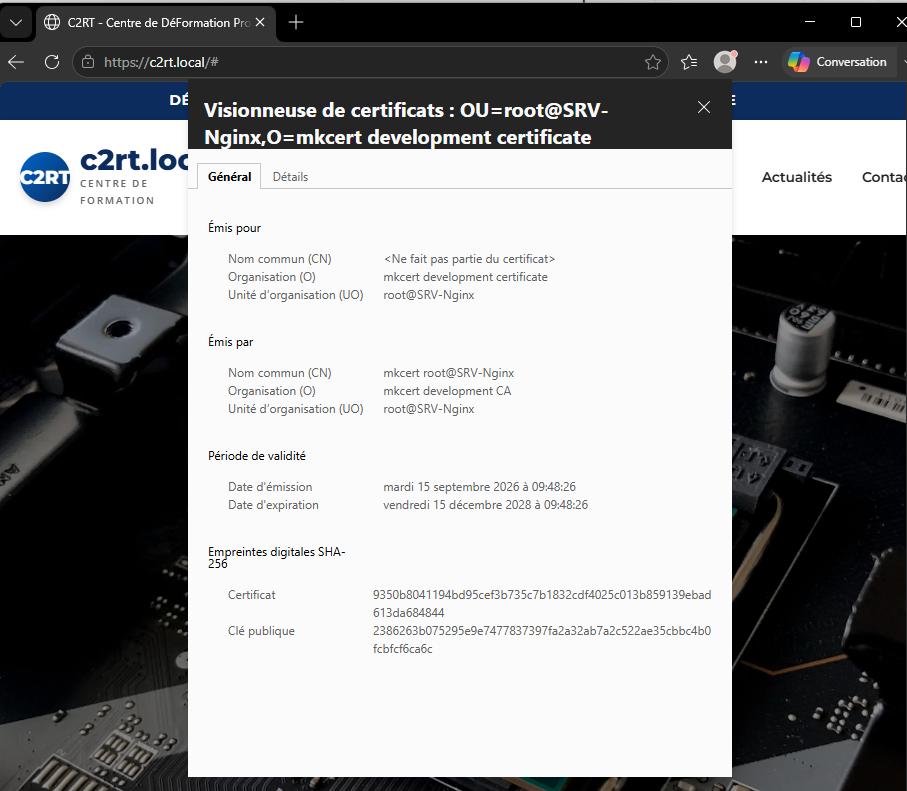Open the browser settings and more menu
This screenshot has height=791, width=907.
click(761, 62)
